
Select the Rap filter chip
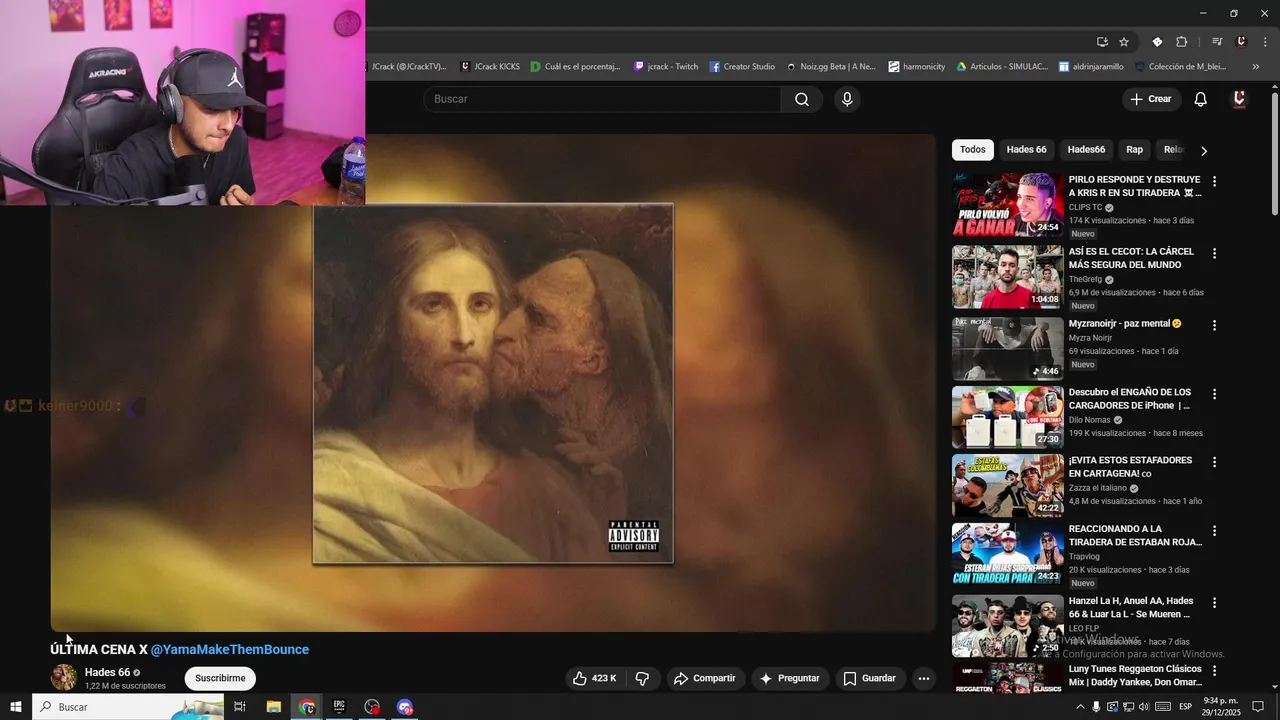[1134, 150]
